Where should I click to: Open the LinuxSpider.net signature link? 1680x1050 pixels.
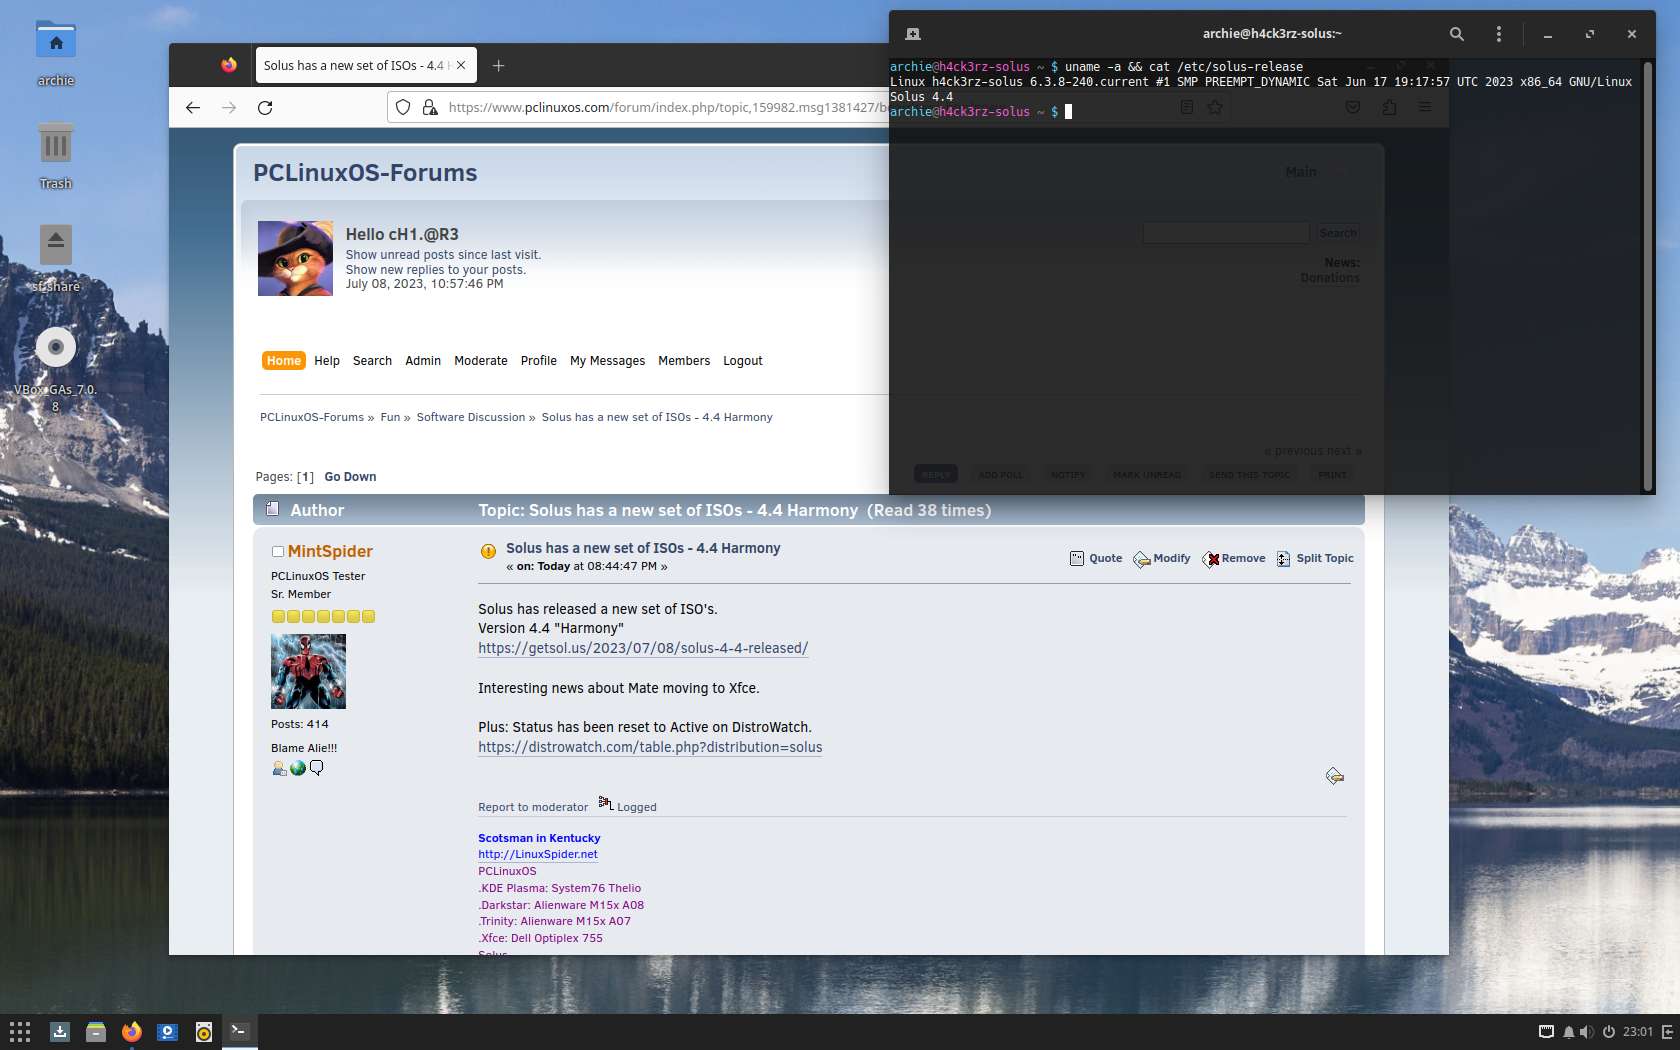click(538, 854)
